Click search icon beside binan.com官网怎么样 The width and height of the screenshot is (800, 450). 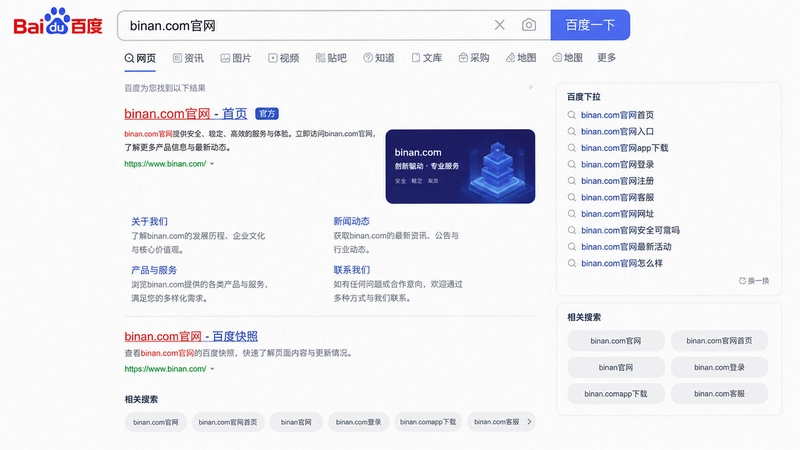(572, 263)
